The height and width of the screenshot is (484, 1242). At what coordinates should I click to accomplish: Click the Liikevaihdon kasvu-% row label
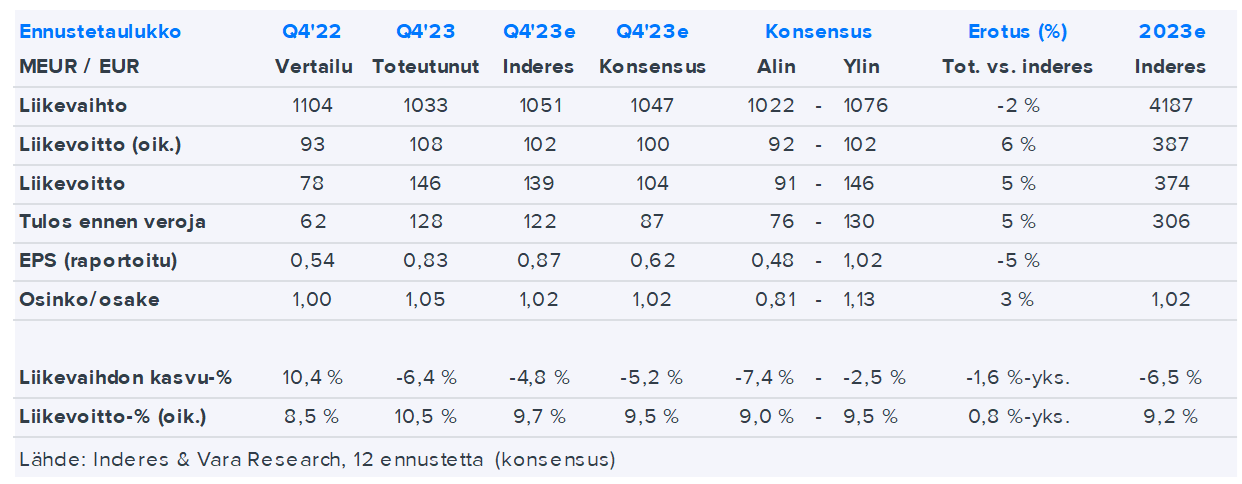125,378
